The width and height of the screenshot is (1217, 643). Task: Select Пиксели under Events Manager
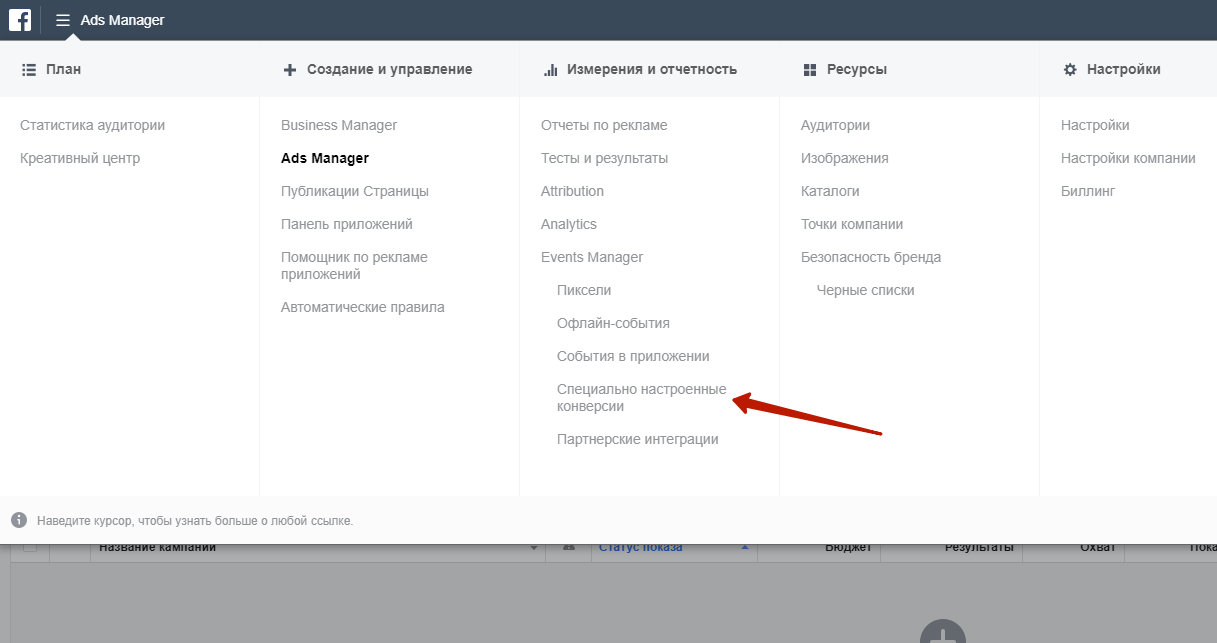(x=584, y=290)
